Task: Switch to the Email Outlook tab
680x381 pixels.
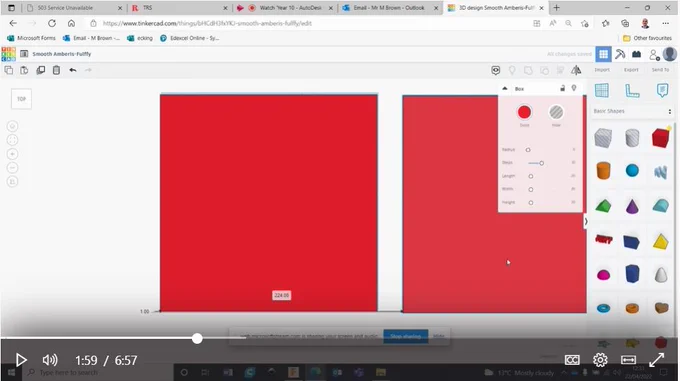Action: (390, 8)
